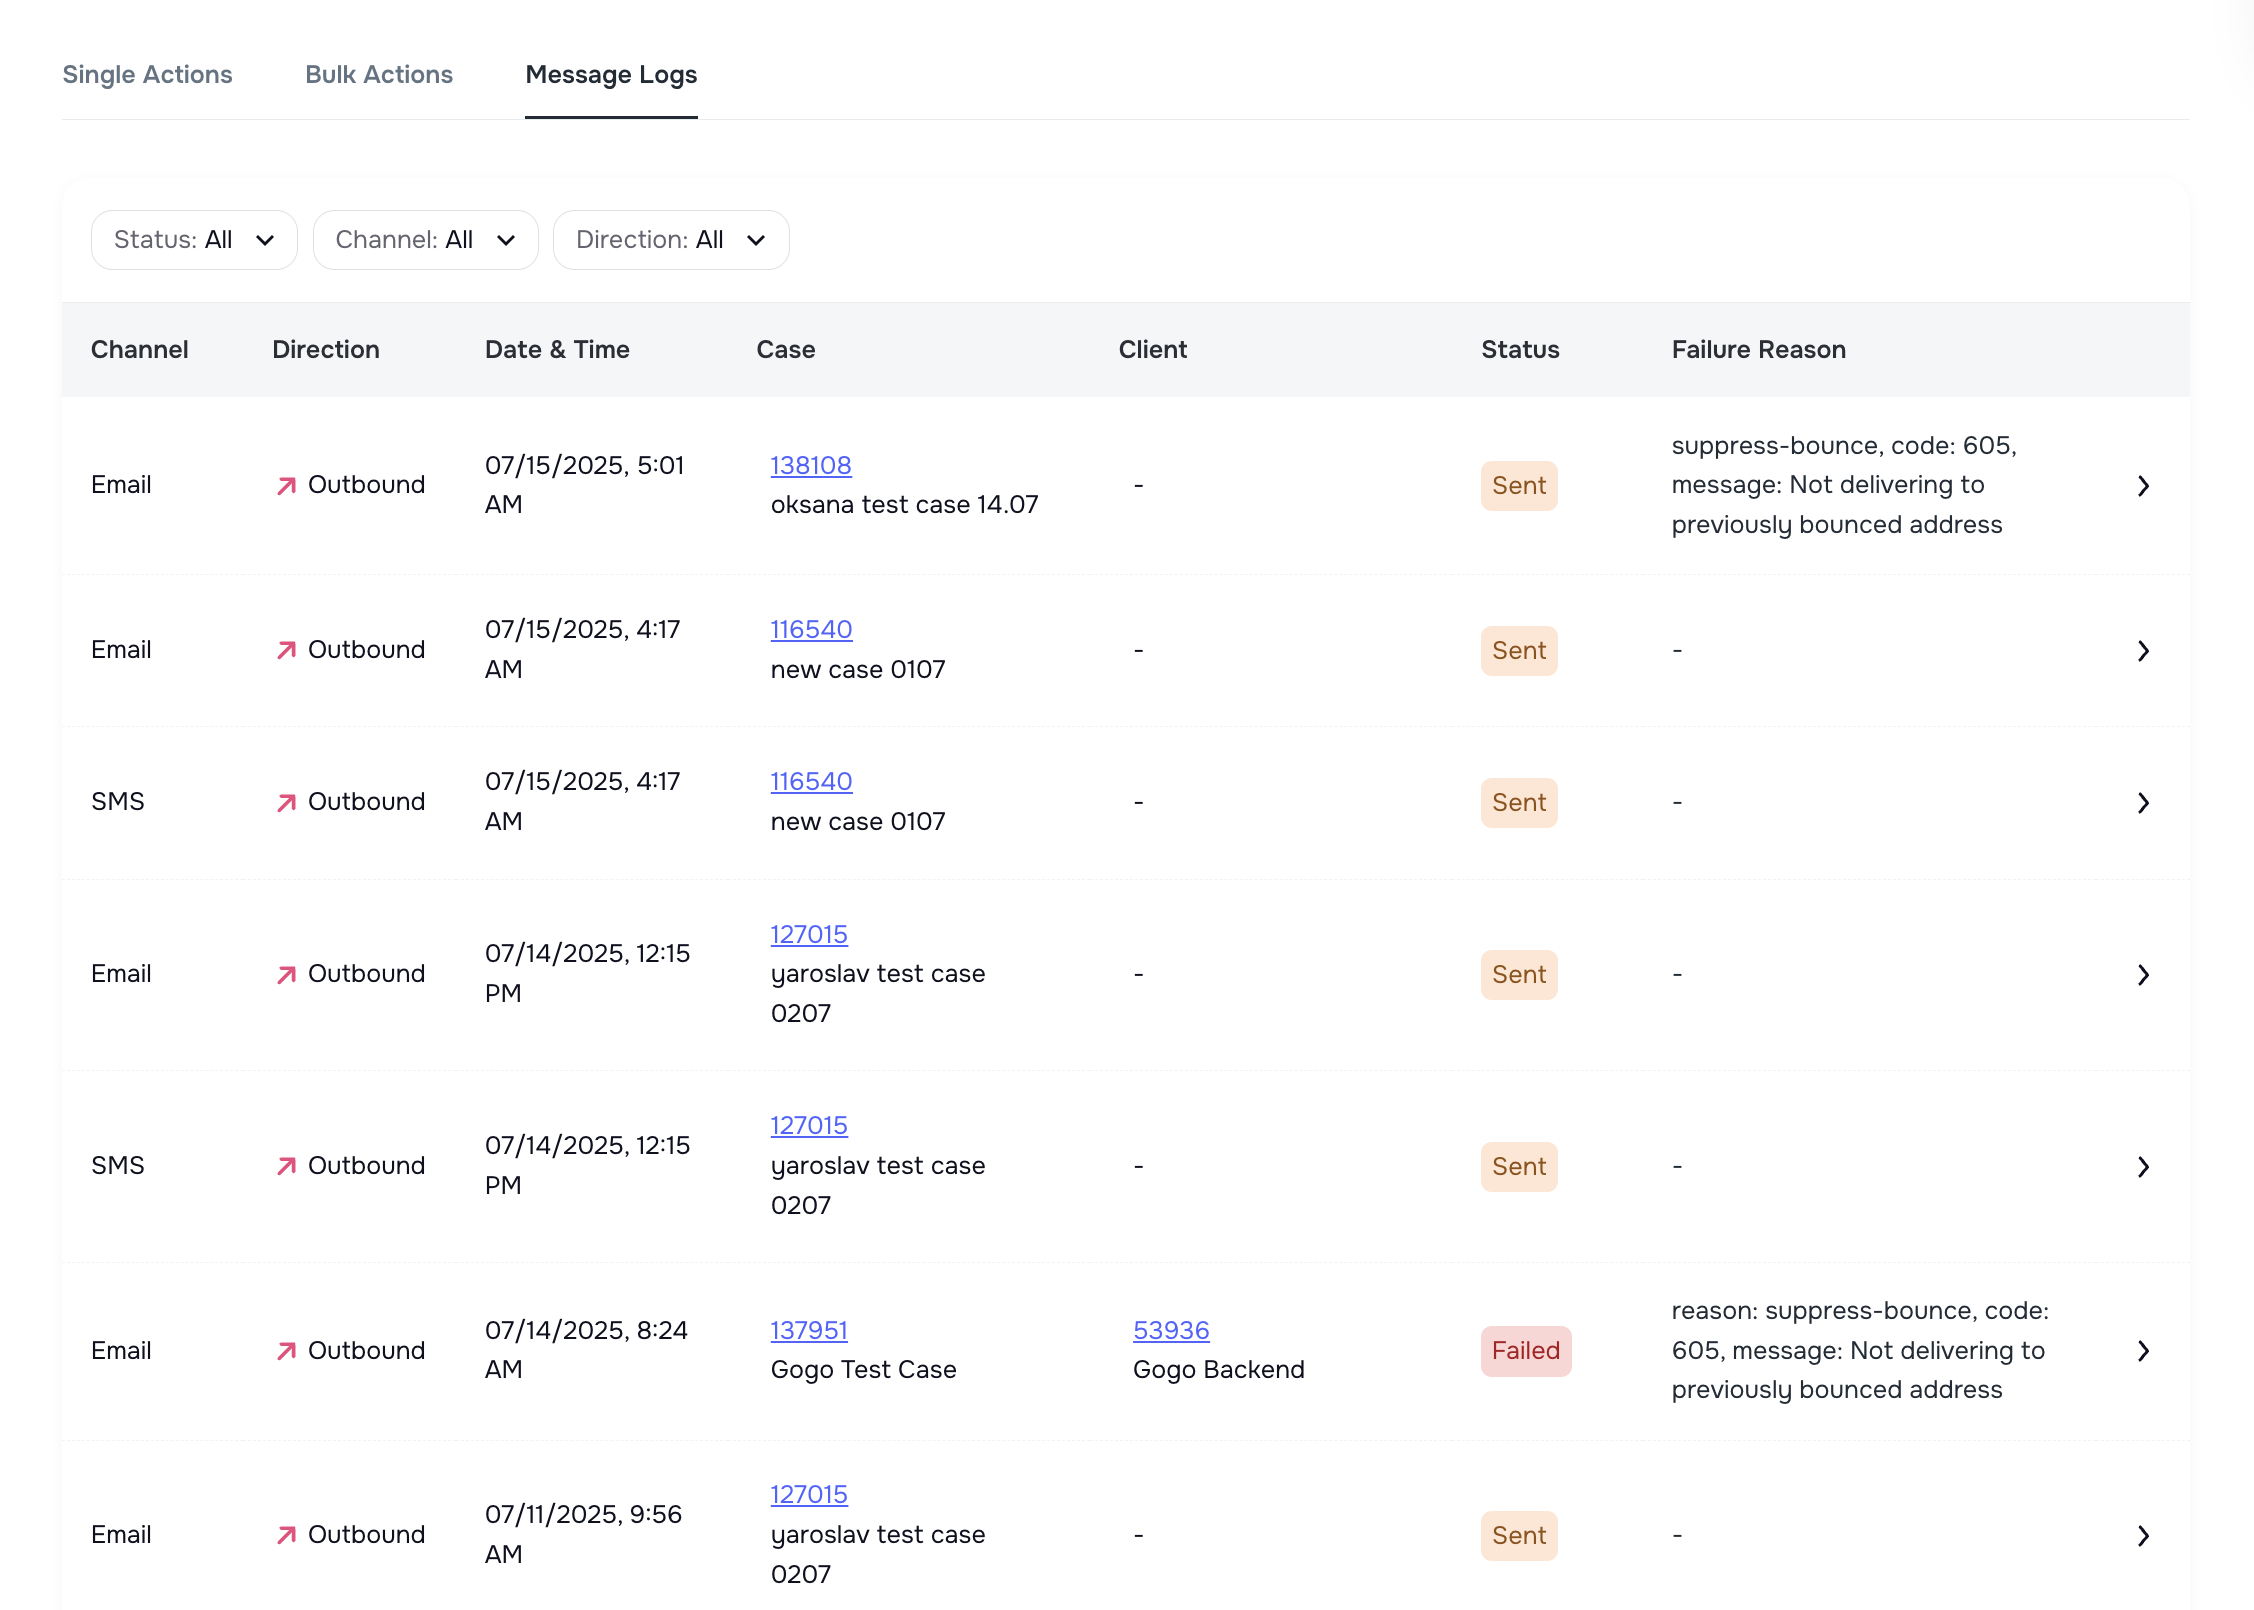Click the outbound arrow icon on first Email row

pos(288,485)
